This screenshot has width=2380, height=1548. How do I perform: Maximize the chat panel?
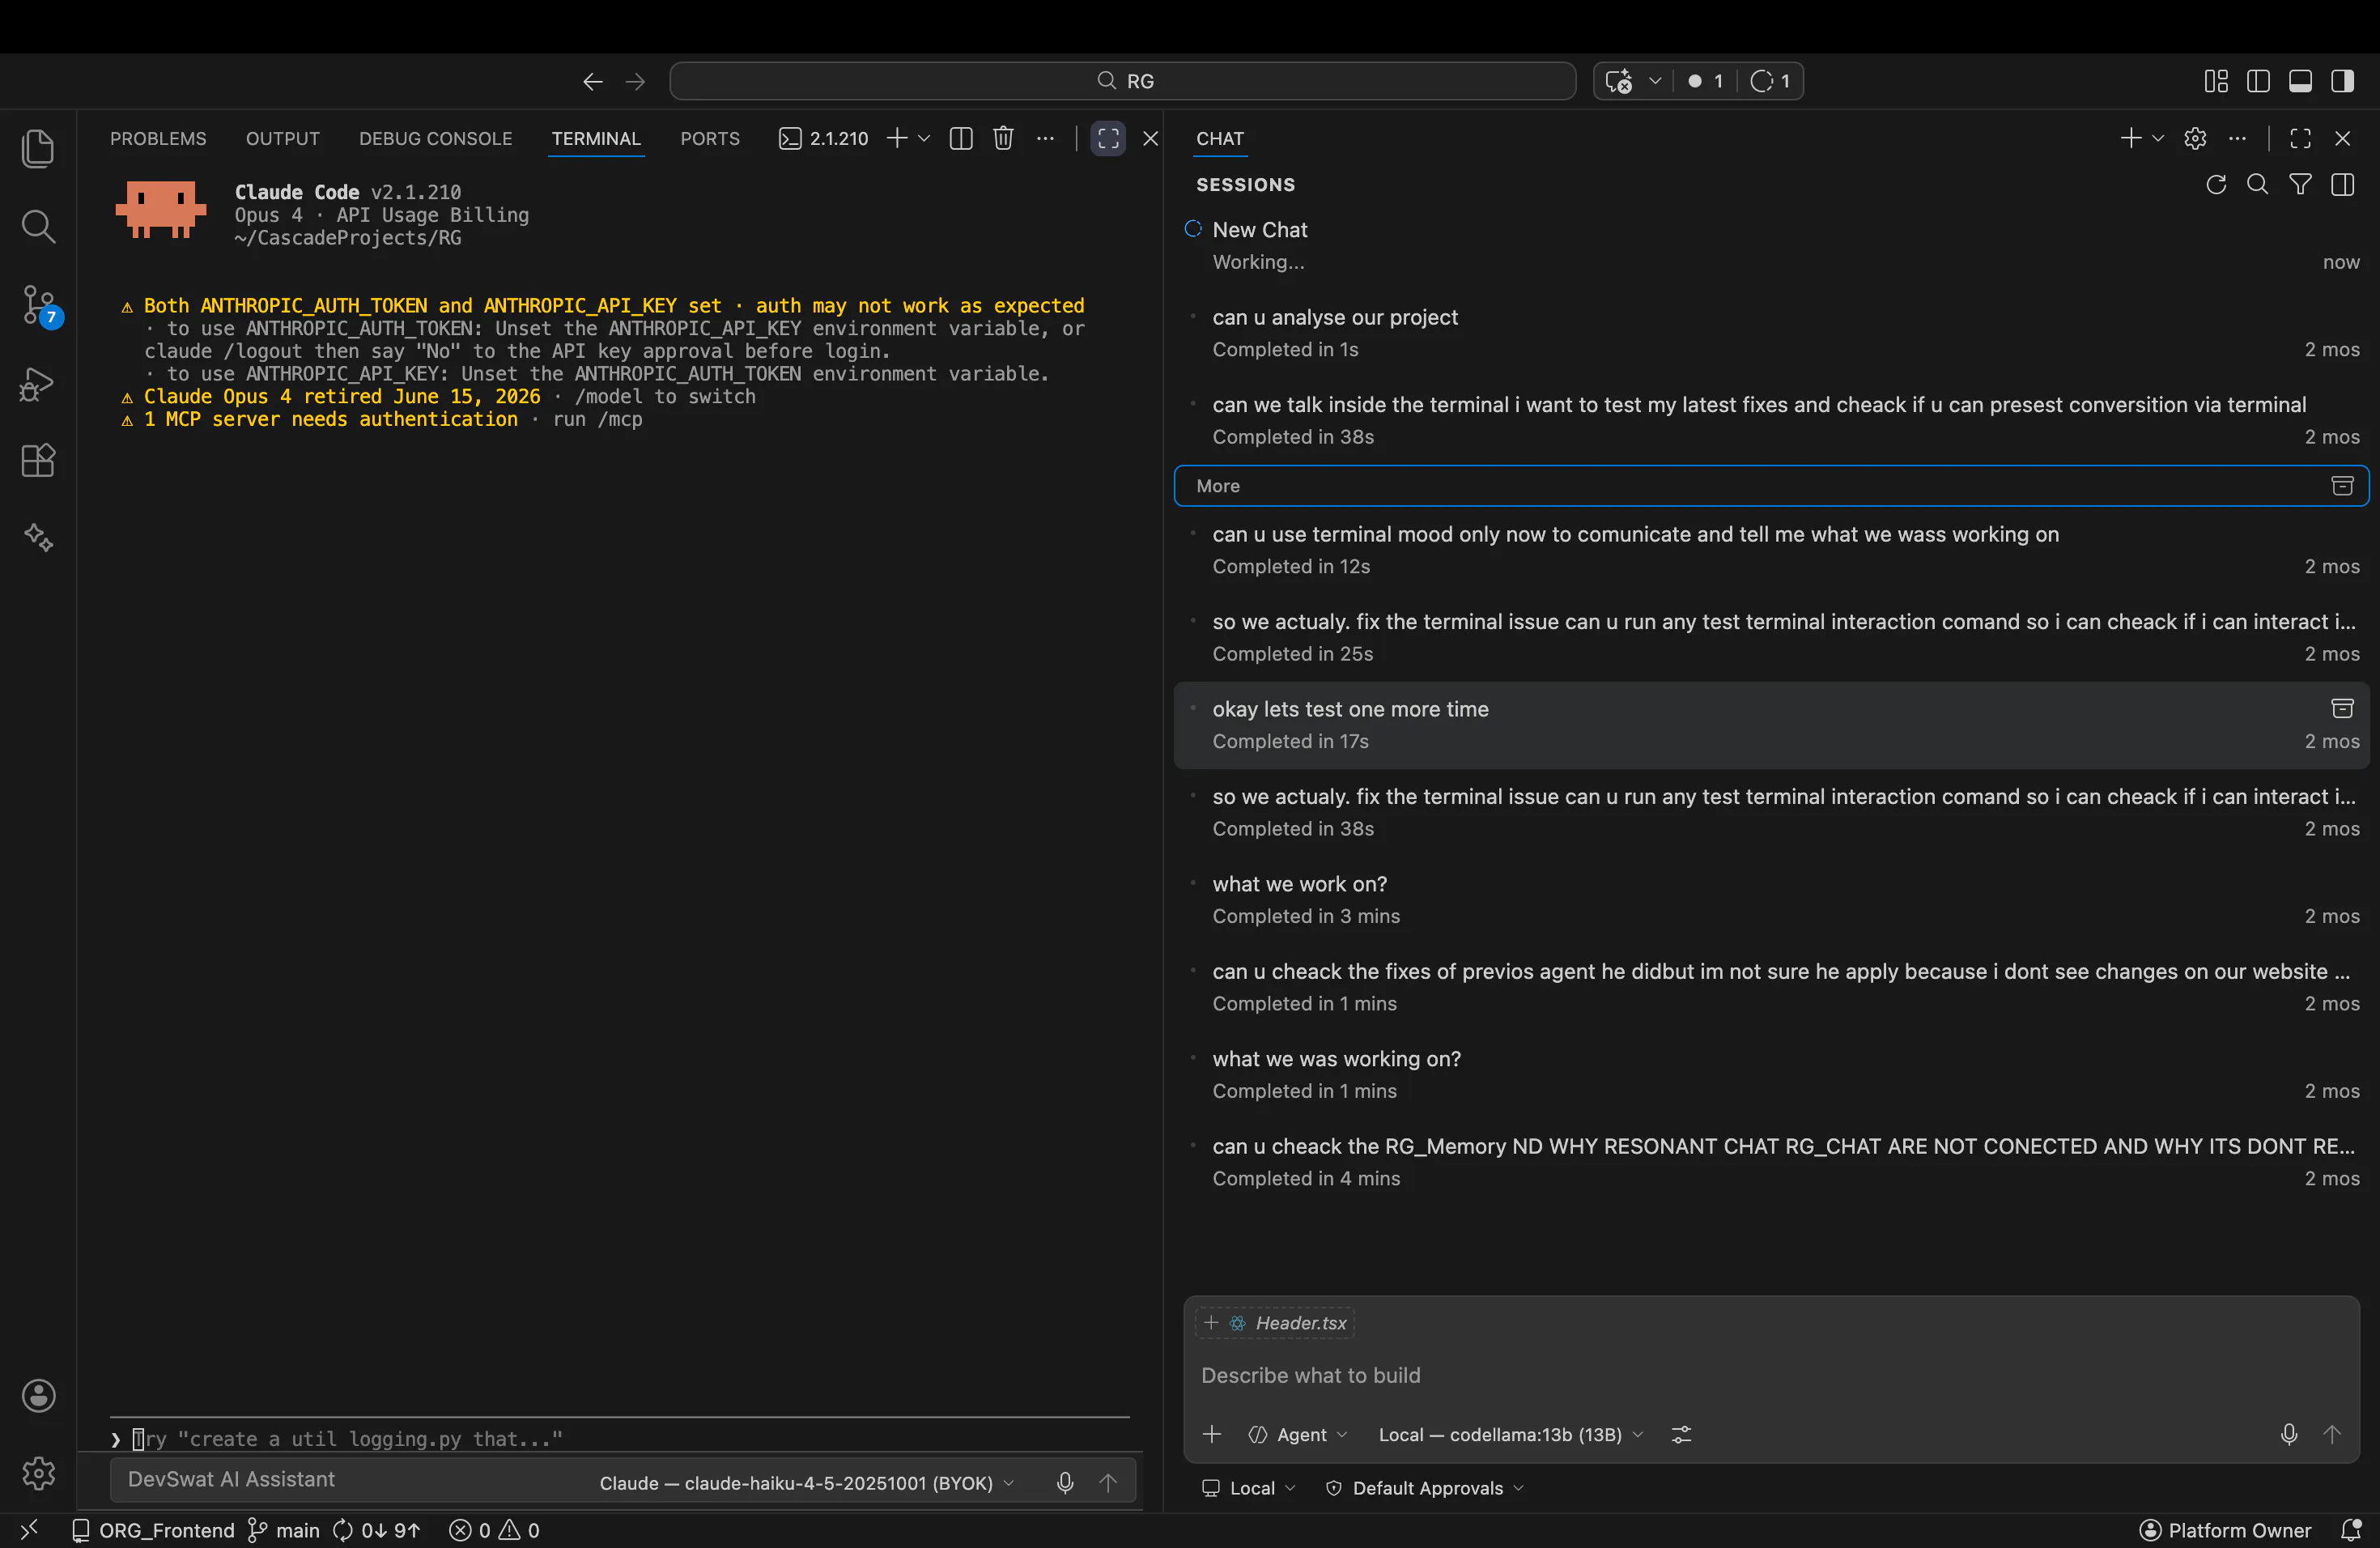(x=2300, y=138)
